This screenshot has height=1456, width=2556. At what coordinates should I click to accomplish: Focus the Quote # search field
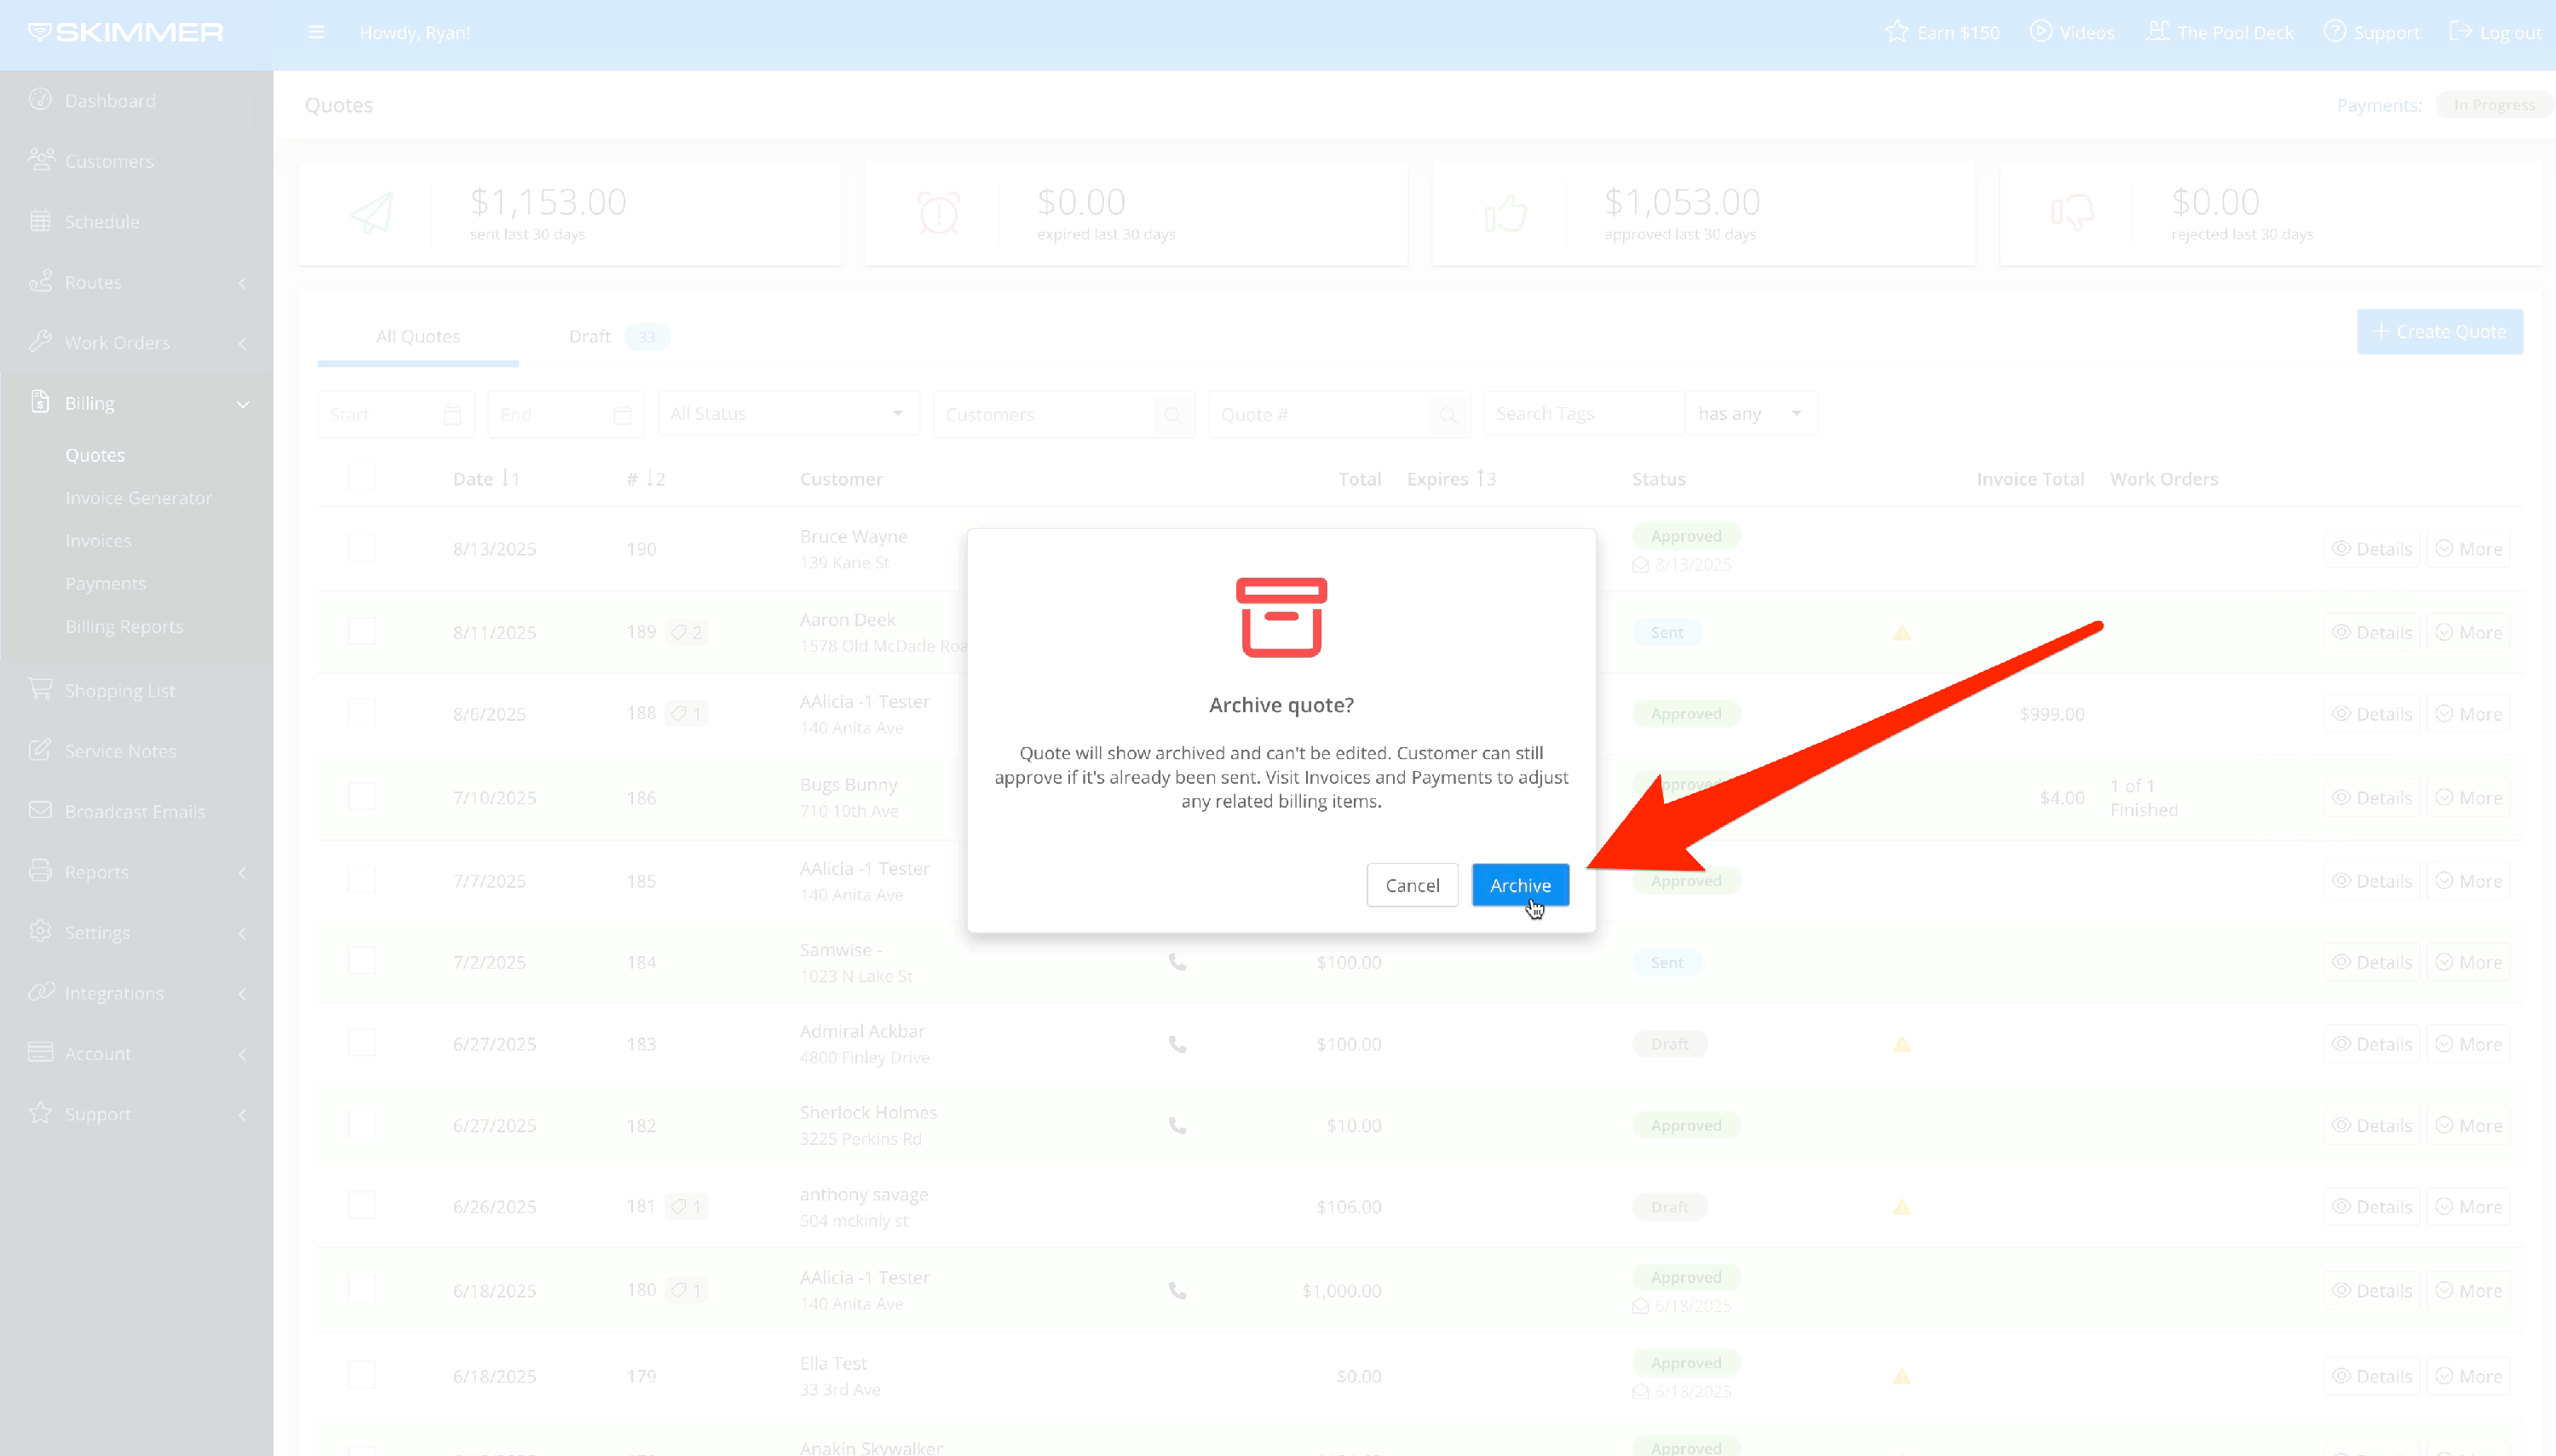(1320, 414)
